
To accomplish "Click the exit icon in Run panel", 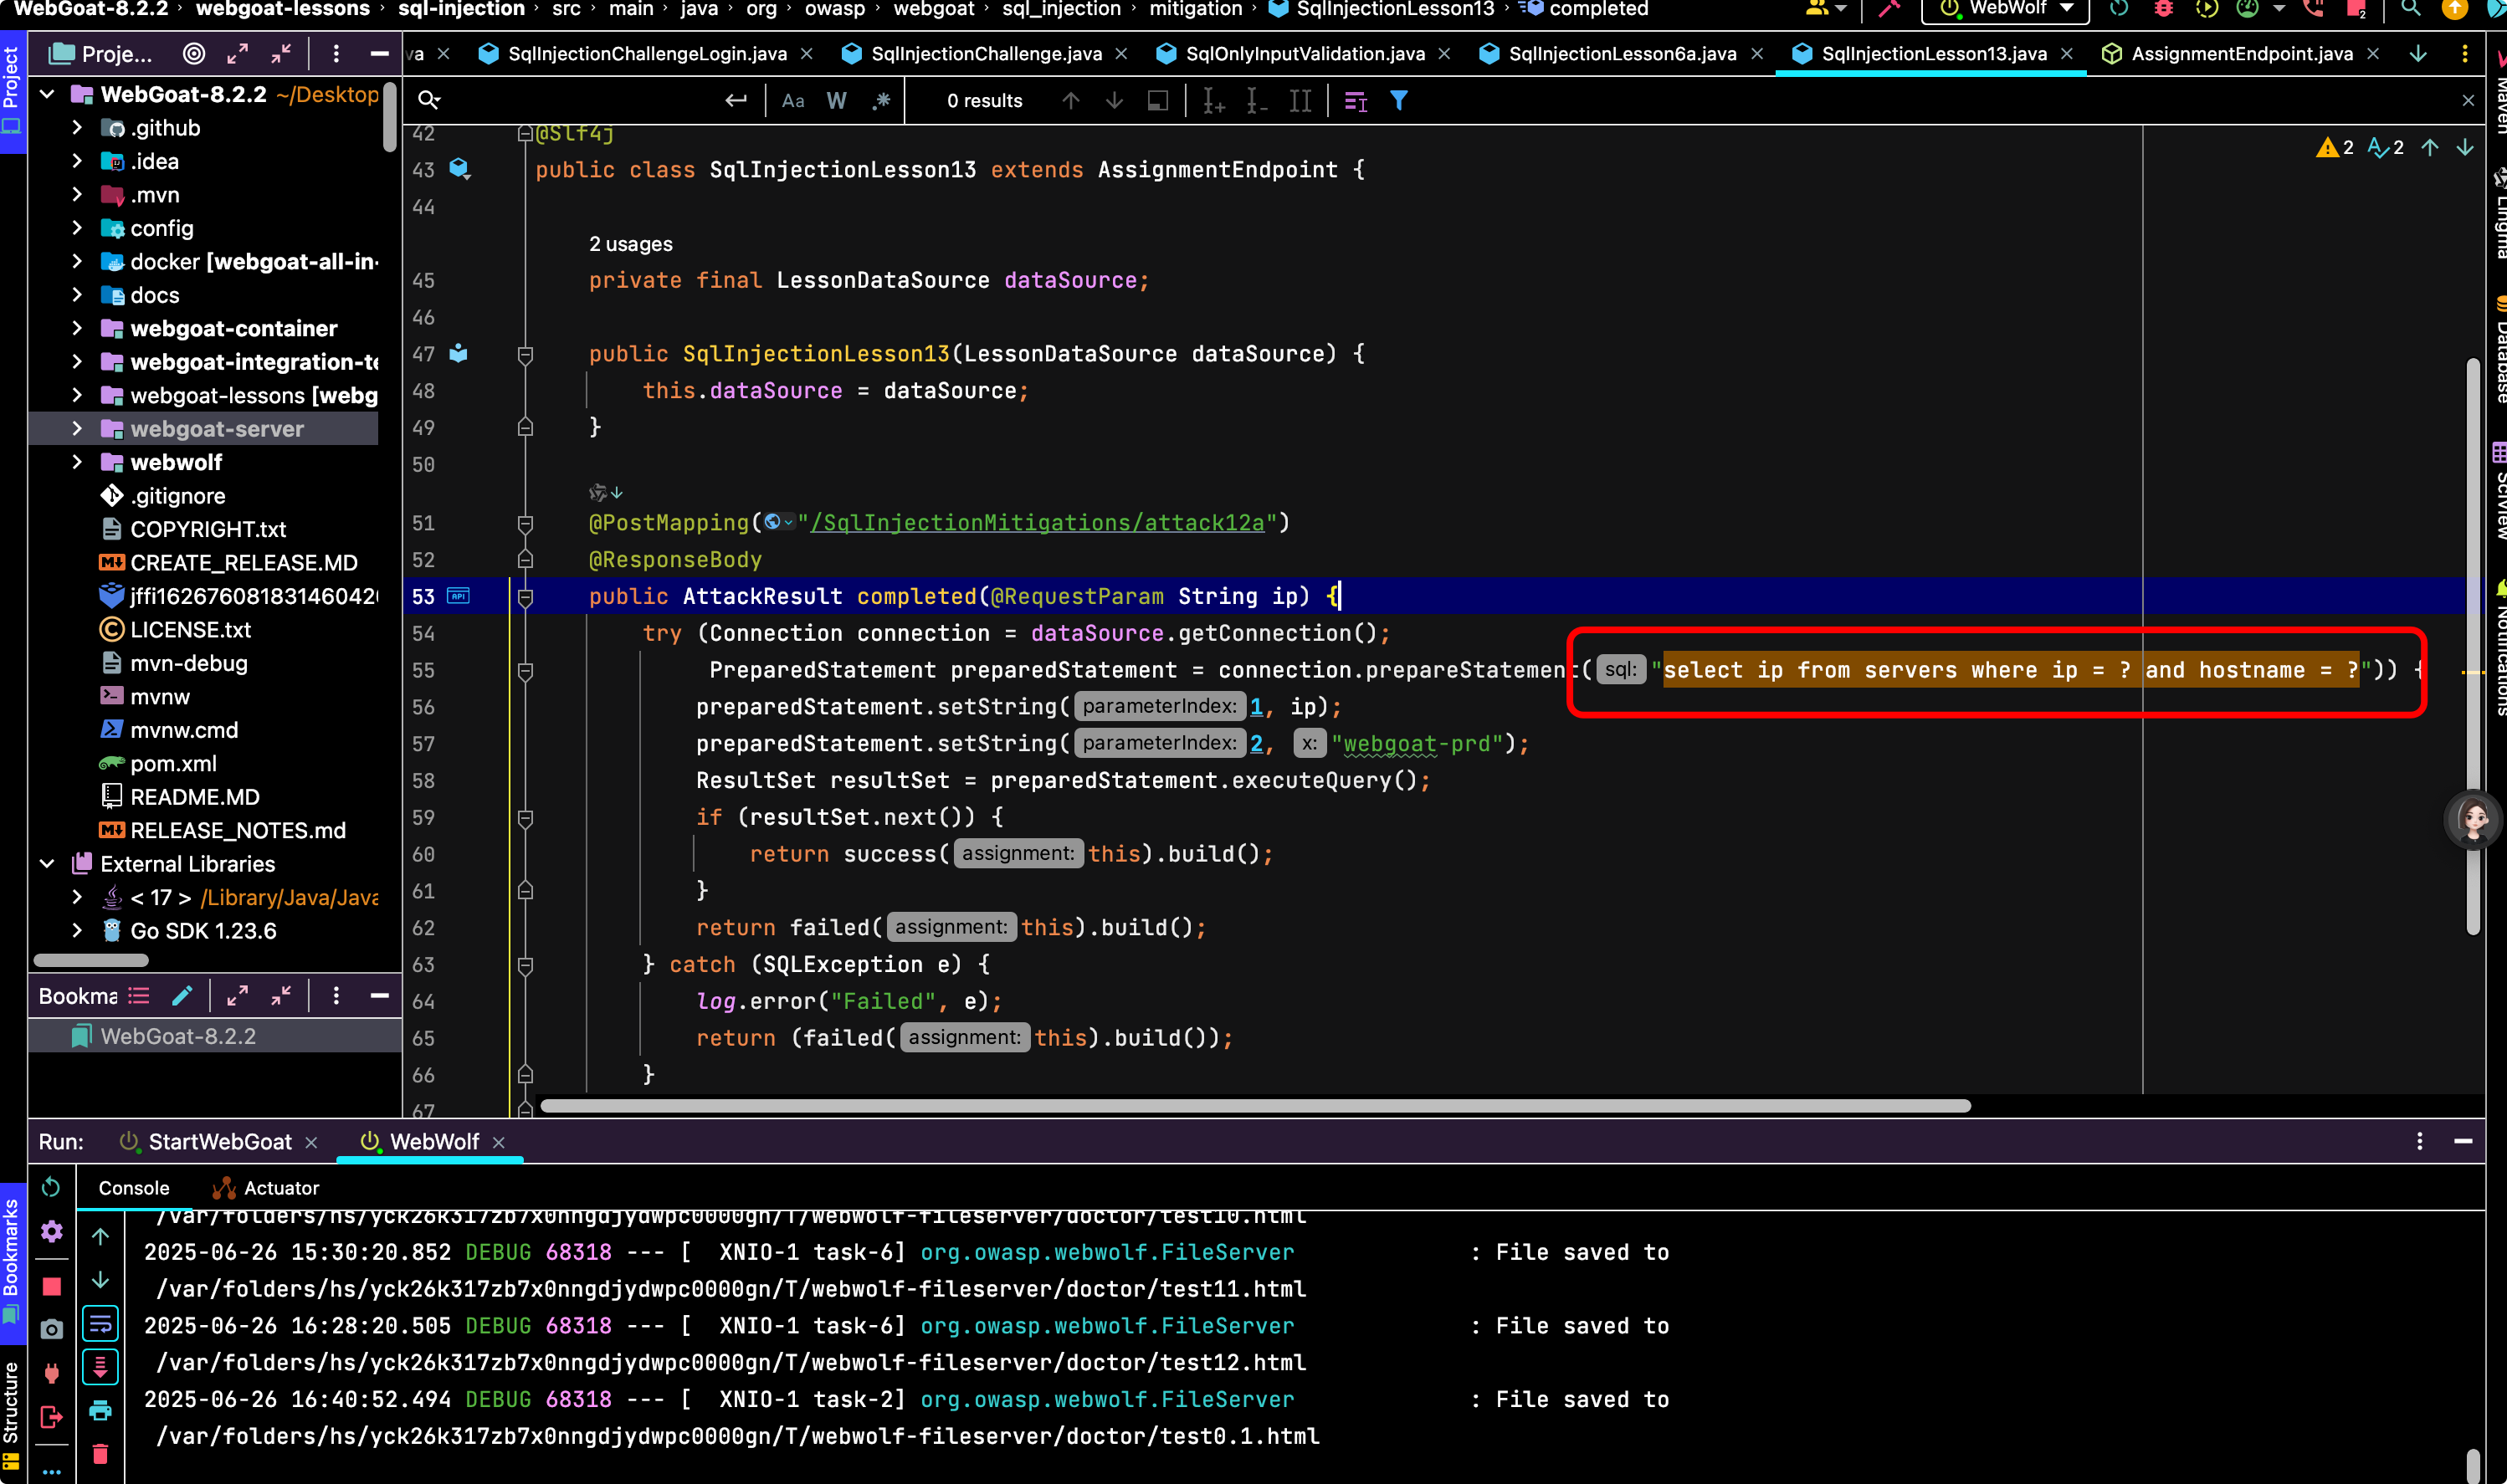I will click(51, 1417).
